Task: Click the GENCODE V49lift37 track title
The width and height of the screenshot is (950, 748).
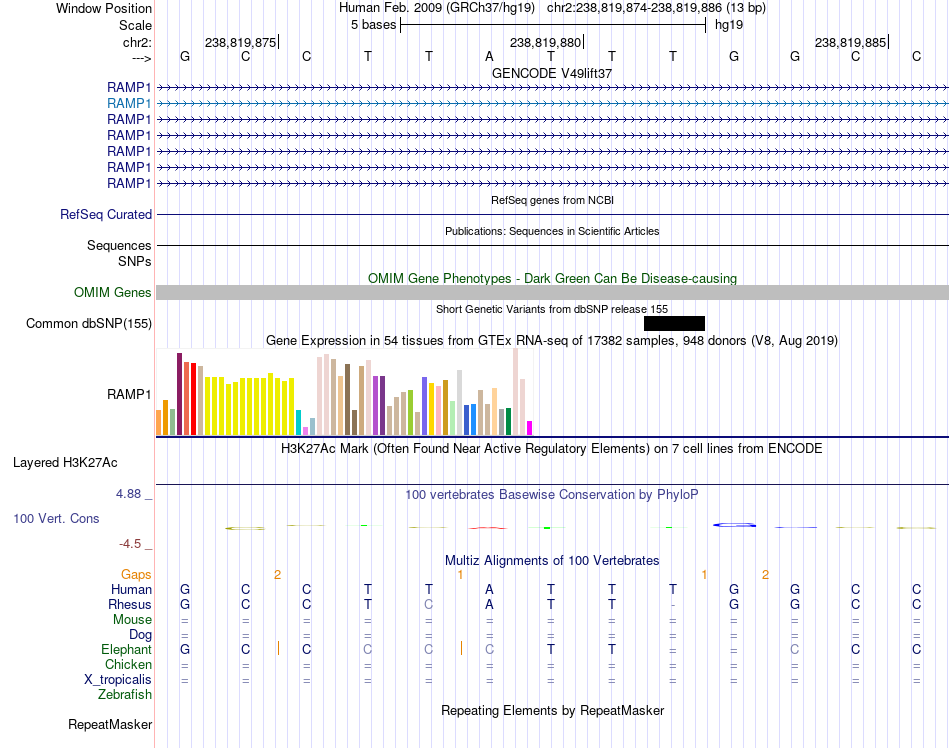Action: click(552, 73)
